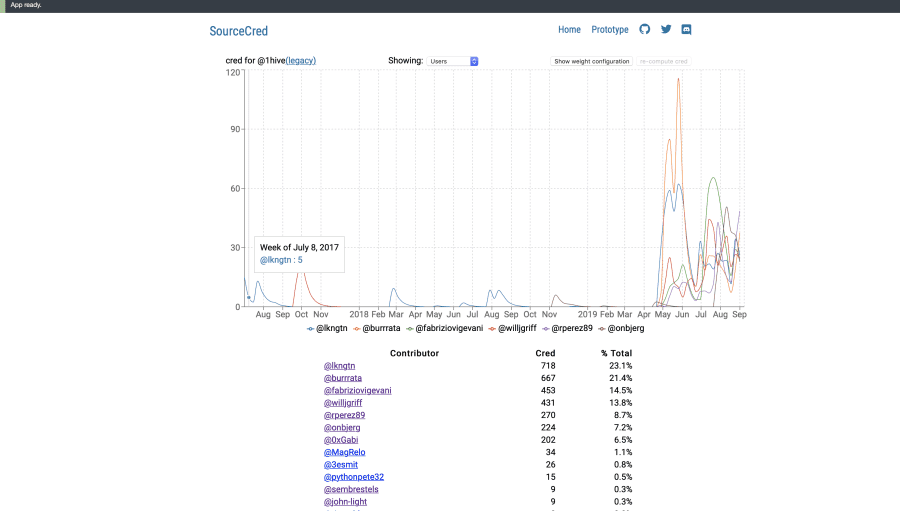
Task: Toggle the @rperez89 legend entry
Action: click(567, 328)
